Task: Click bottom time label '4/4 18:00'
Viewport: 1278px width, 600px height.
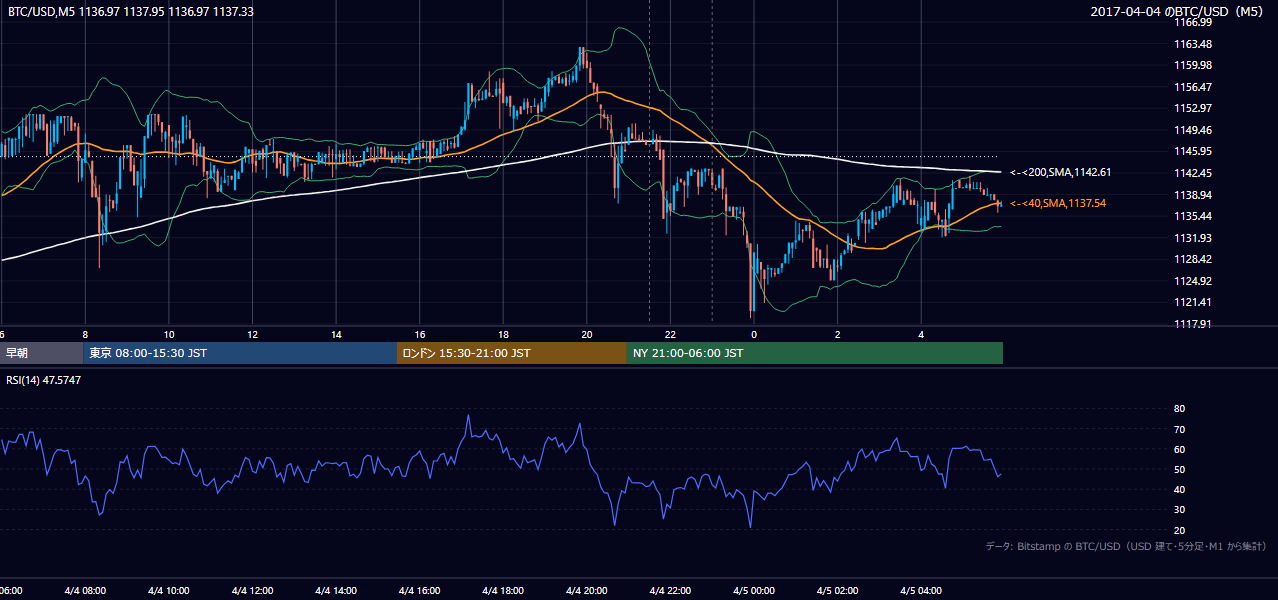Action: coord(503,591)
